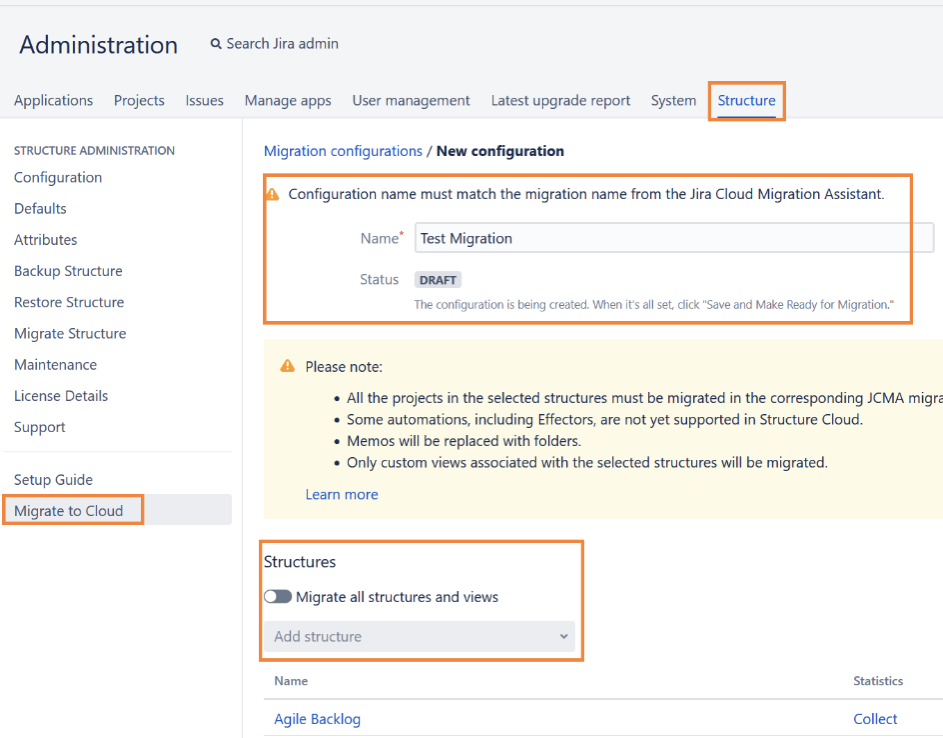
Task: Open the Latest upgrade report section
Action: 560,100
